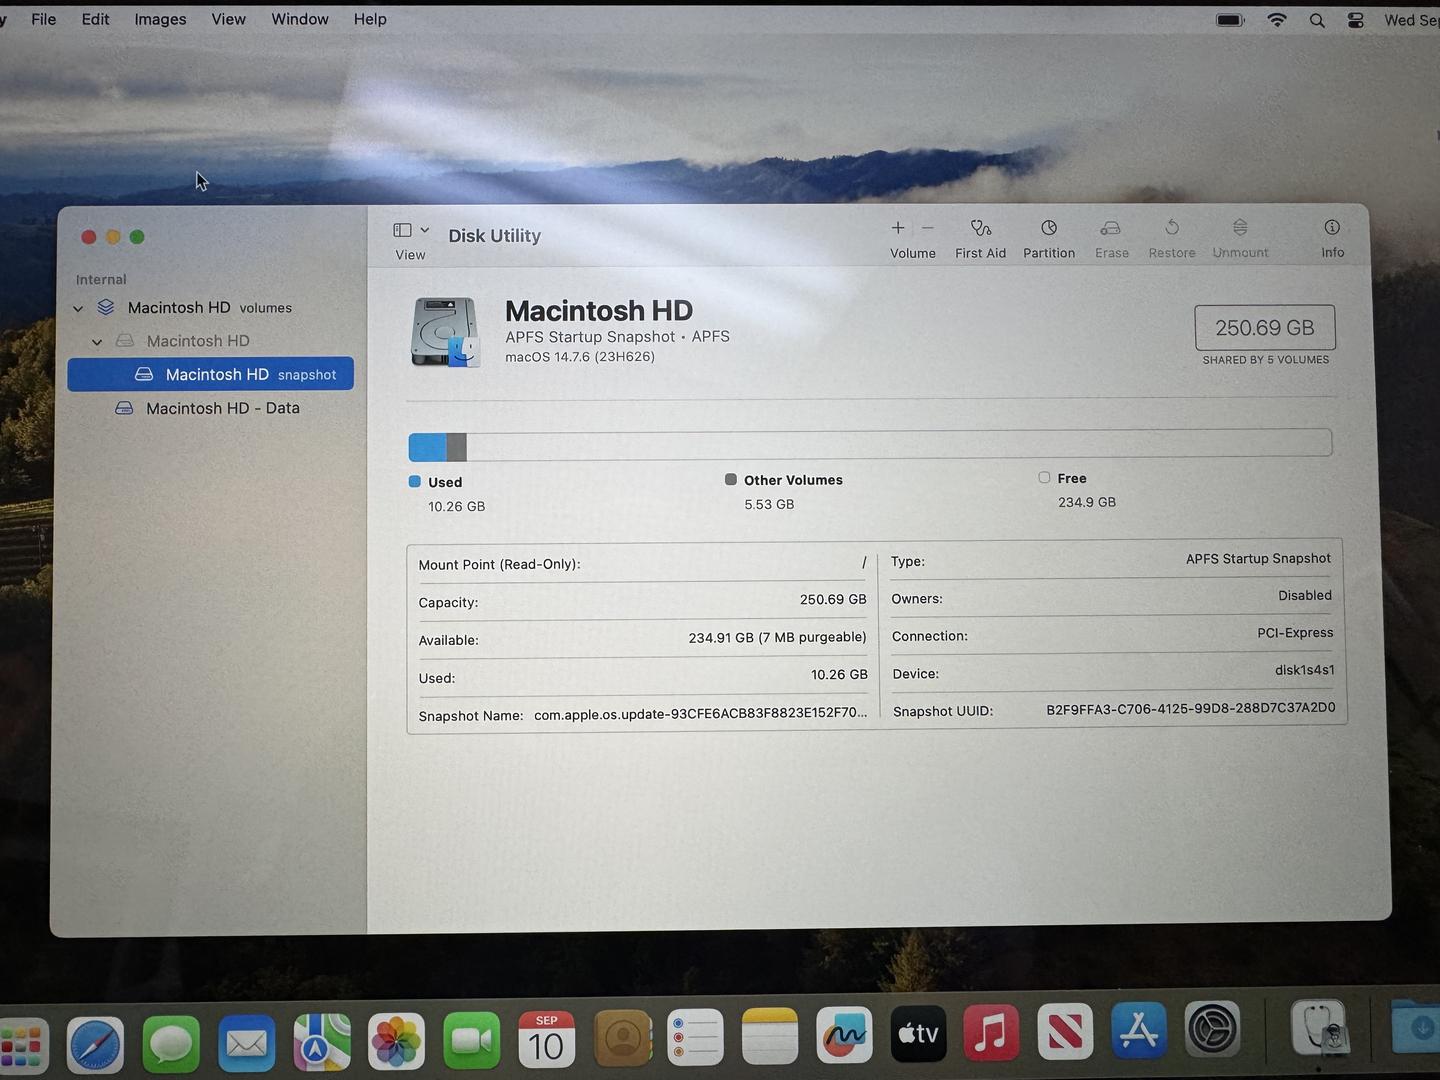Click the grey Other Volumes bar segment
The height and width of the screenshot is (1080, 1440).
pyautogui.click(x=457, y=446)
